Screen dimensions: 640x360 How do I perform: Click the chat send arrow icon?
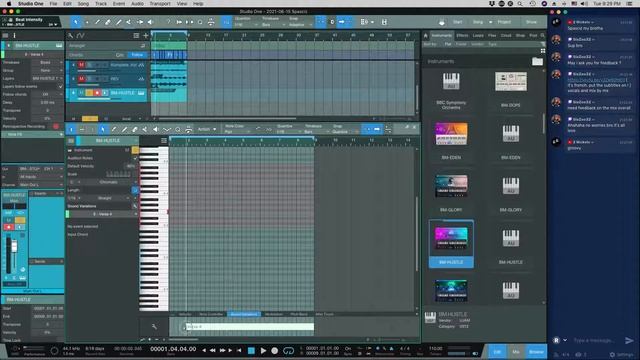[629, 340]
